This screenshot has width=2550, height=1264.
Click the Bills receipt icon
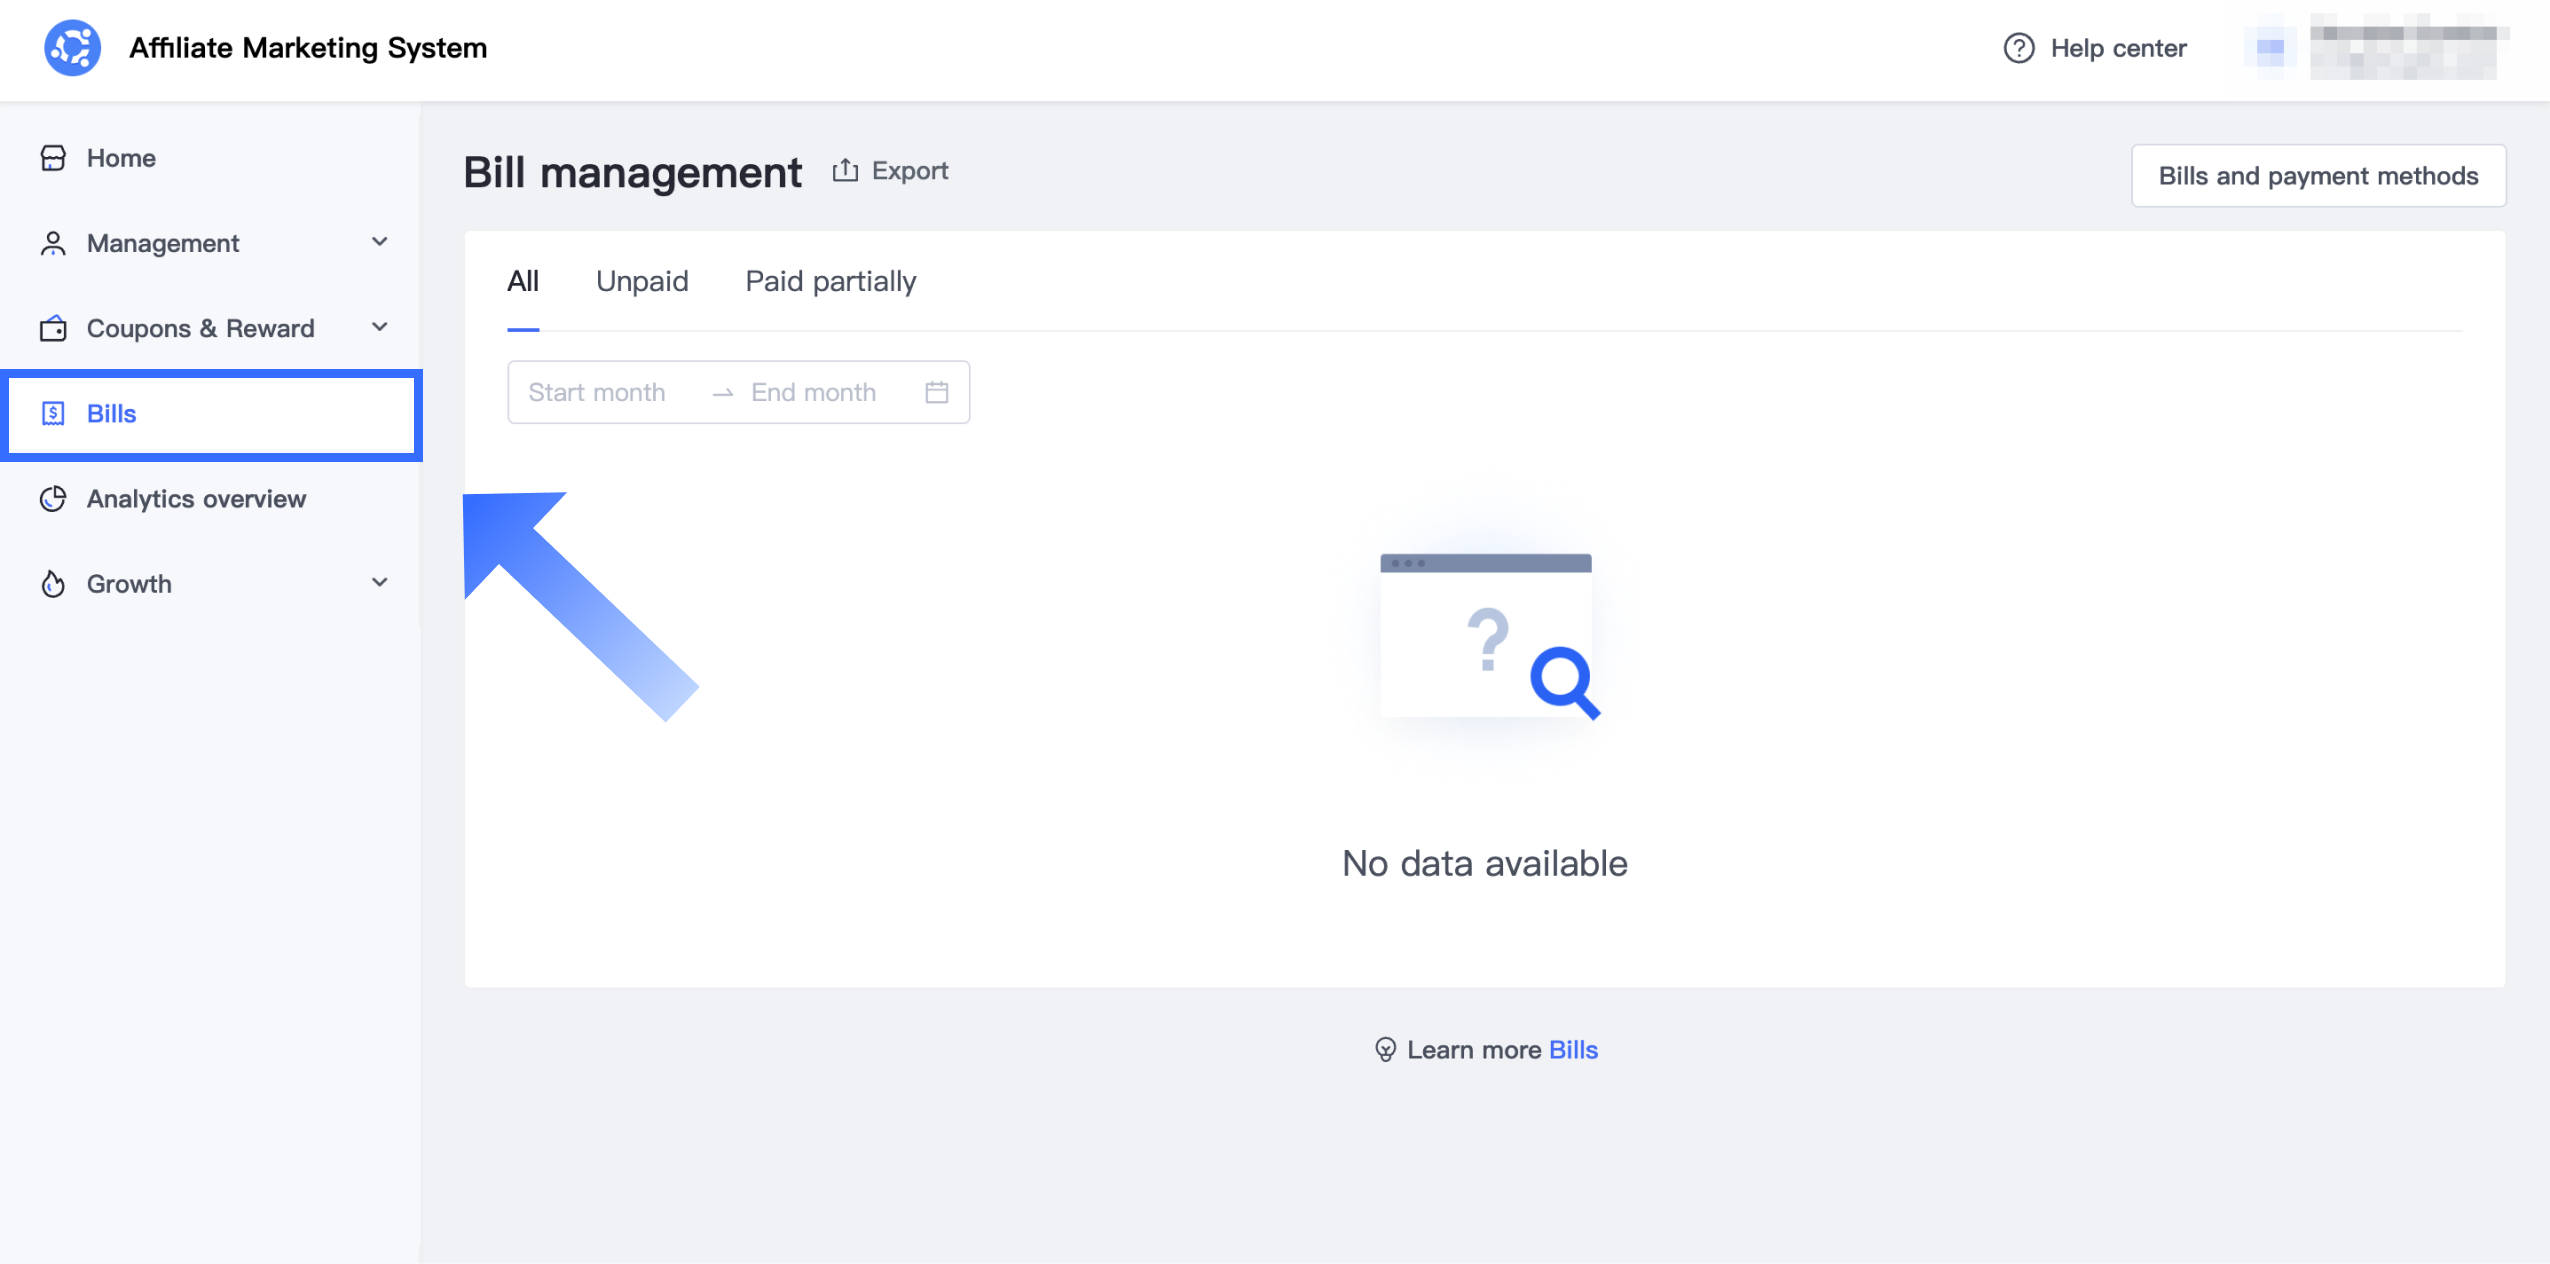[53, 414]
